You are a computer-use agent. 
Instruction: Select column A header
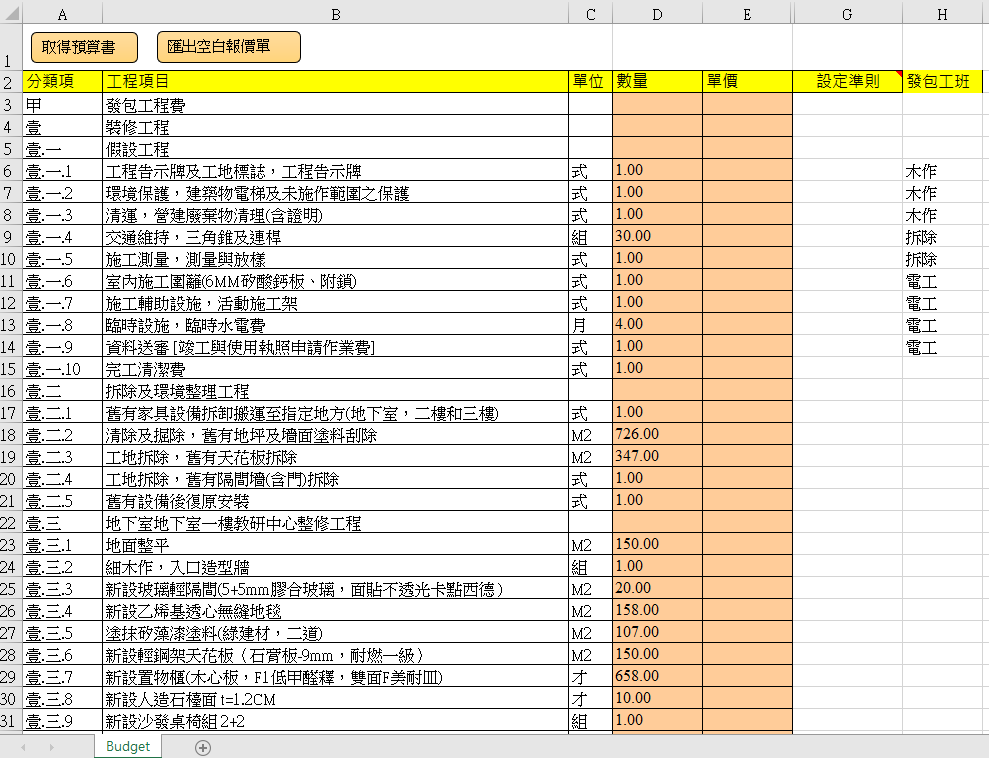[62, 14]
